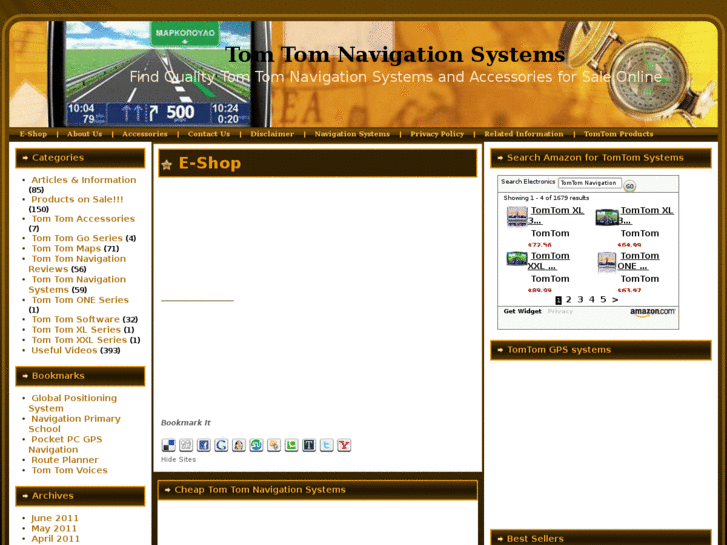
Task: Click Hide Sites under bookmark icons
Action: (179, 460)
